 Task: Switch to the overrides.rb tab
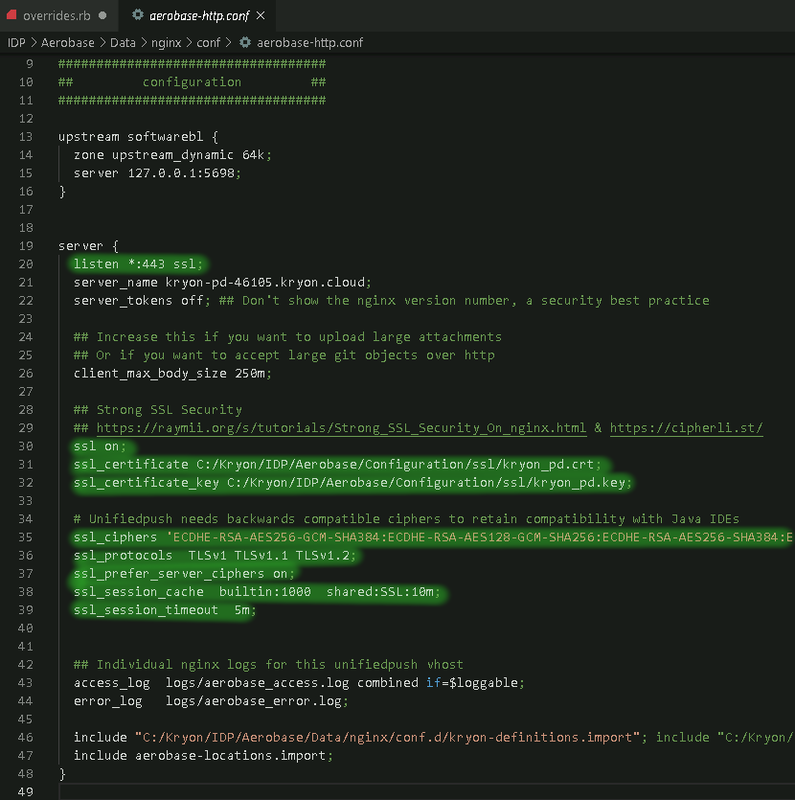point(57,16)
